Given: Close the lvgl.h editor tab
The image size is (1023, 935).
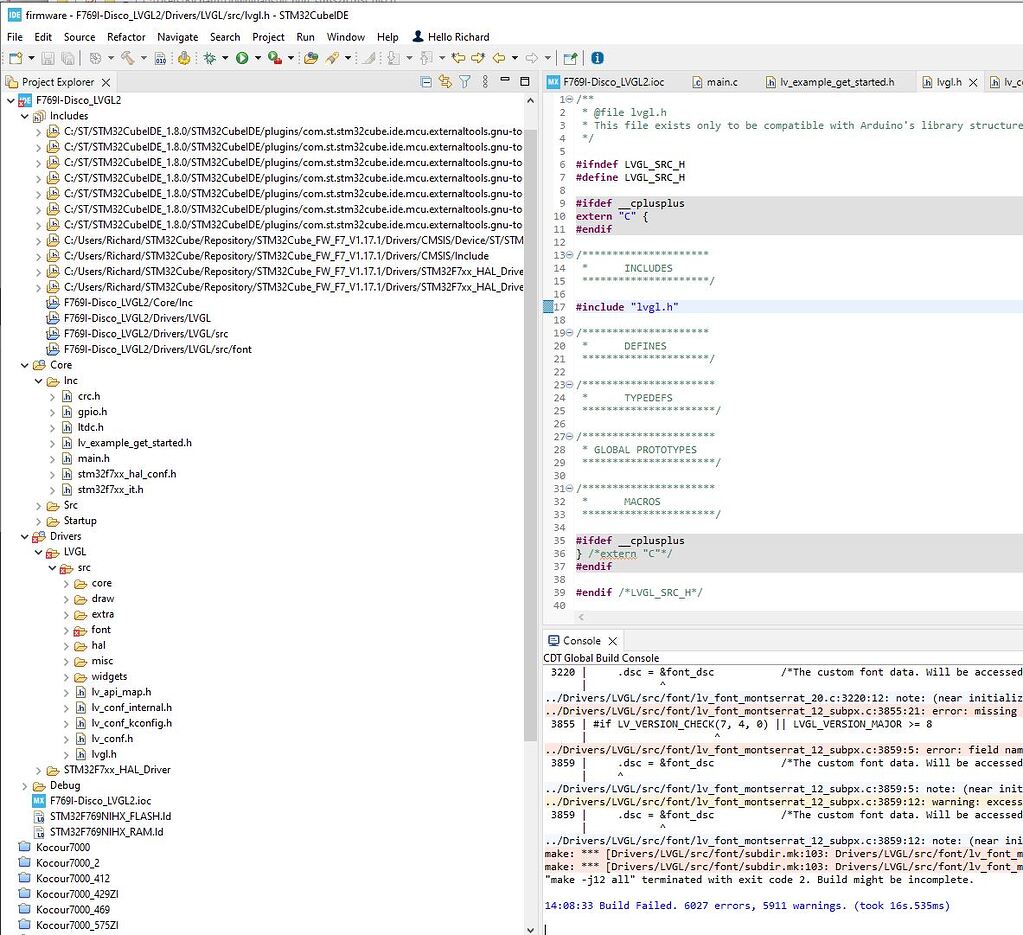Looking at the screenshot, I should coord(972,83).
